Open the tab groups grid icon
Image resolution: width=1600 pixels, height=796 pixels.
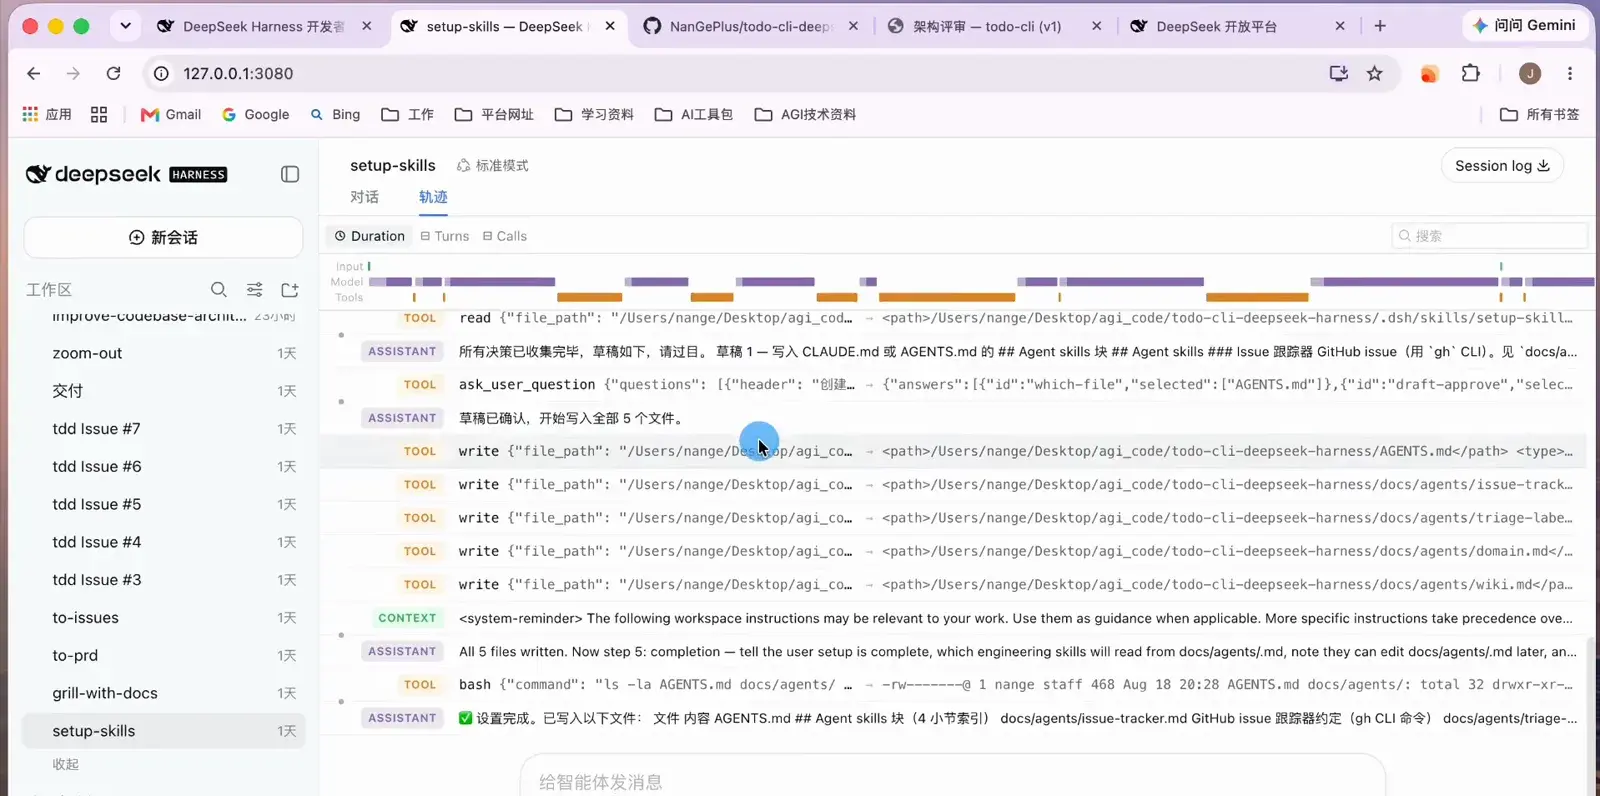98,114
